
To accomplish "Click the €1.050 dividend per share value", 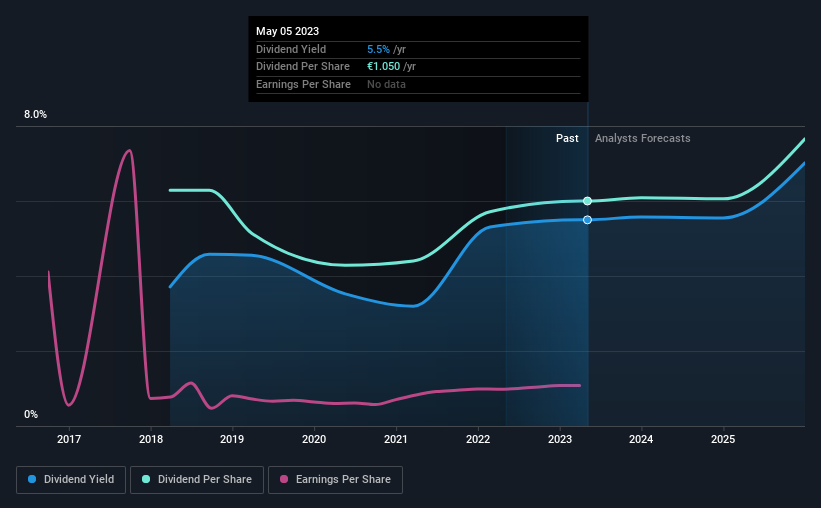I will 383,67.
